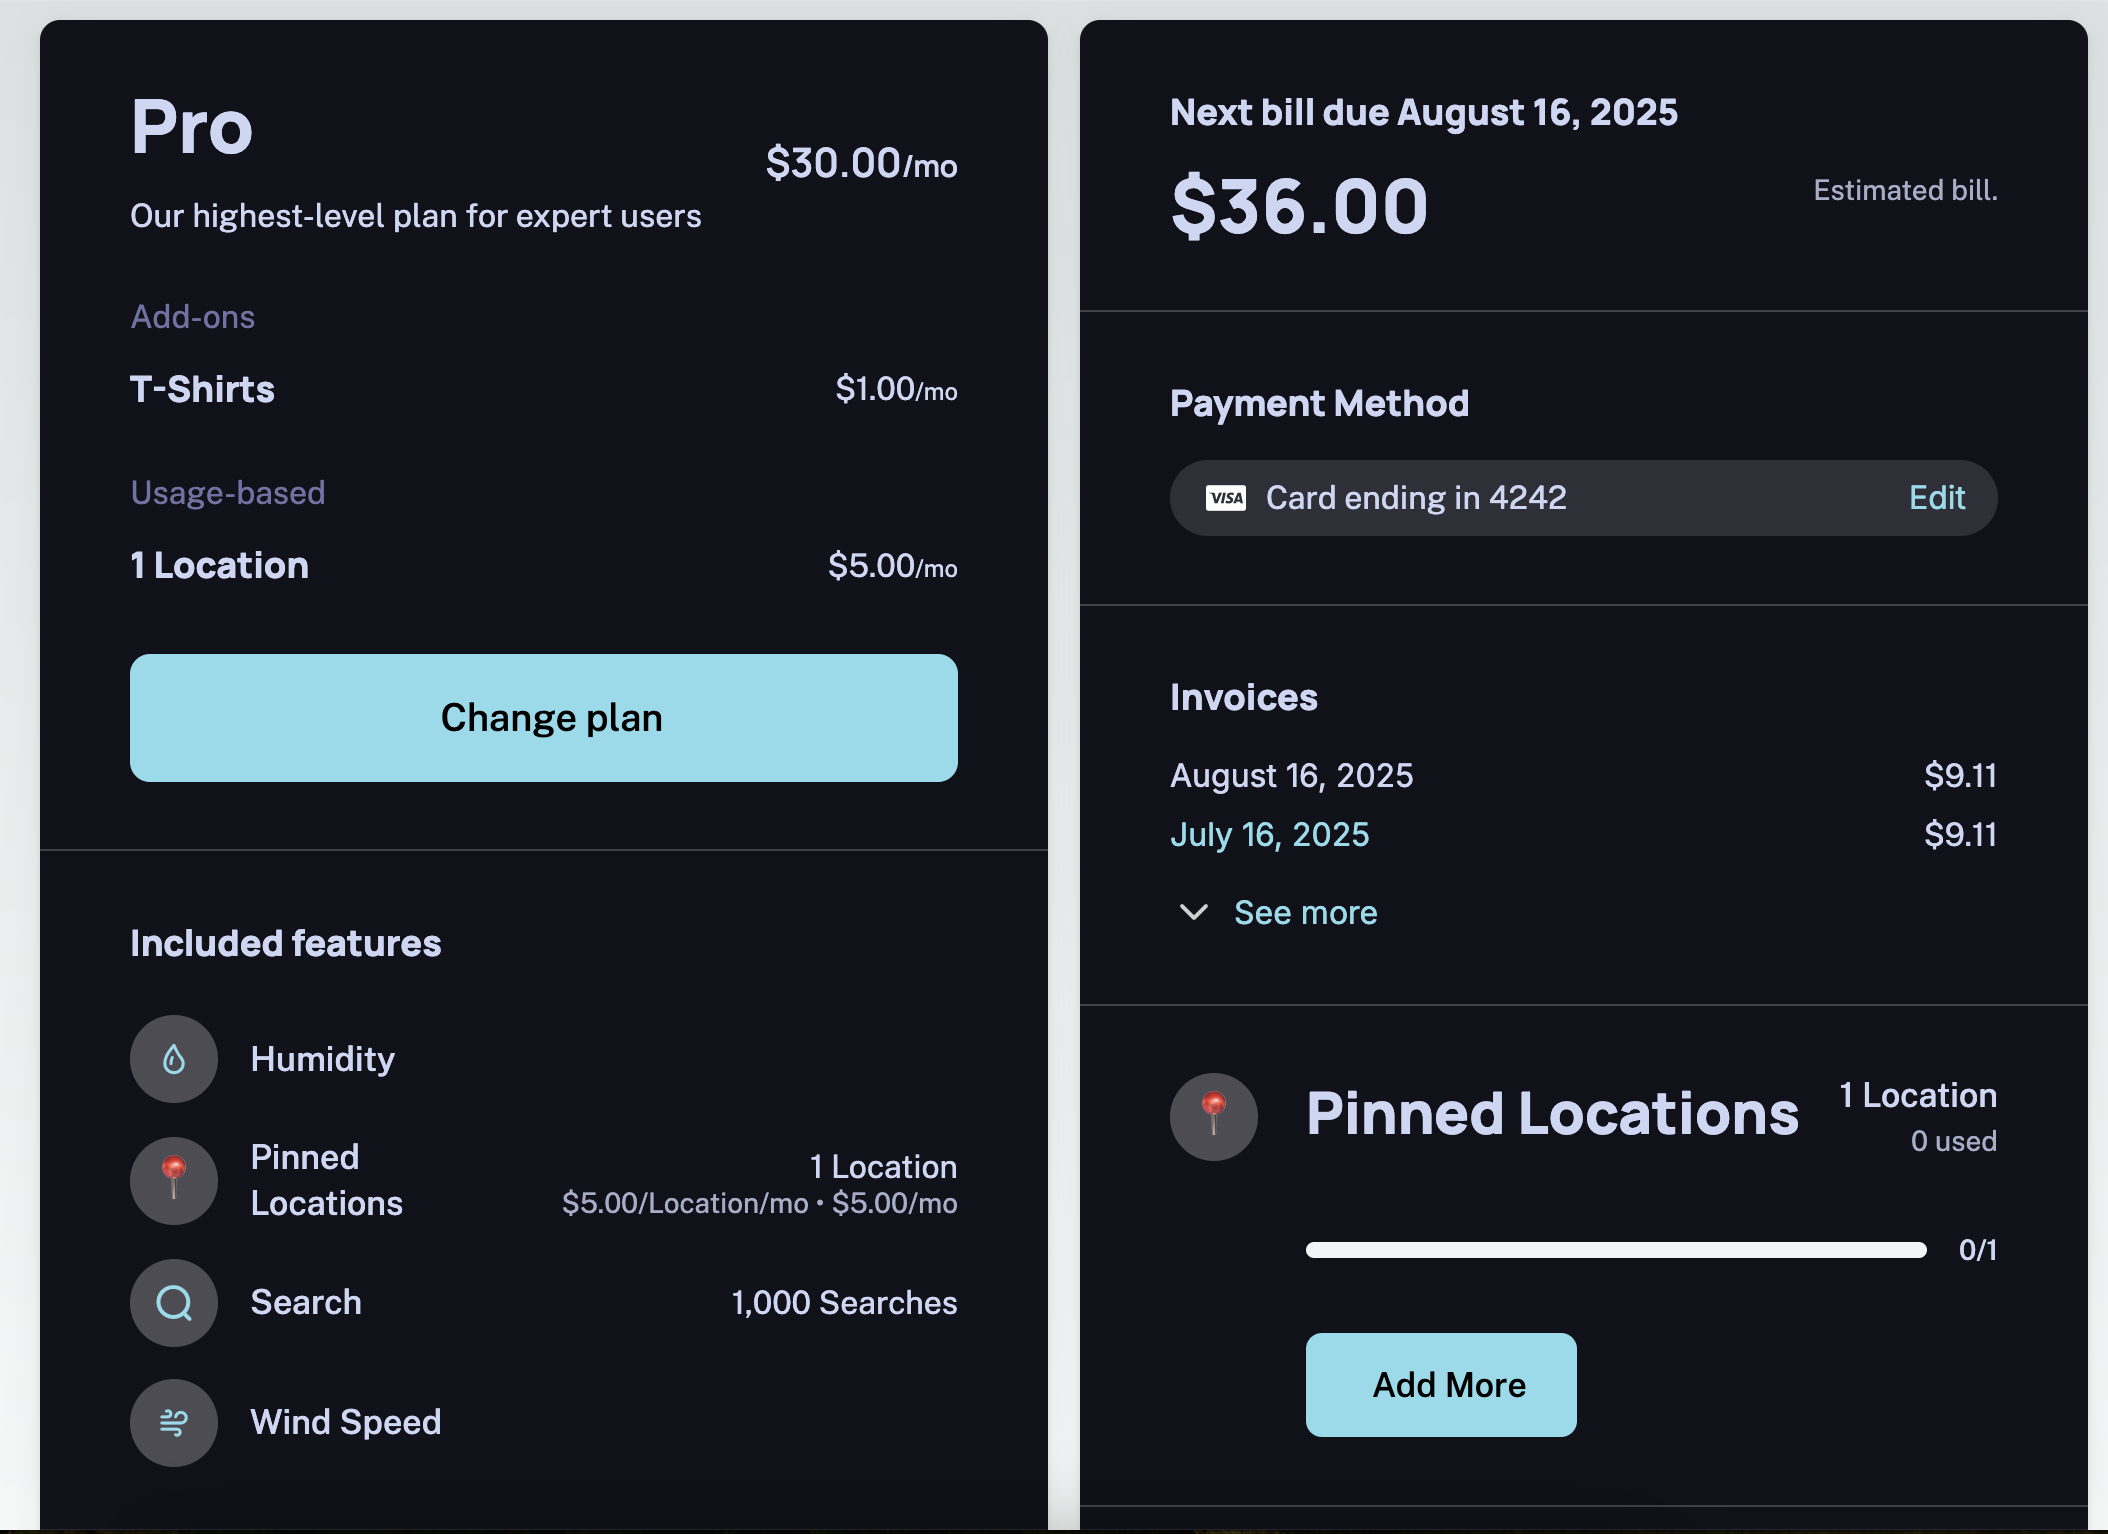This screenshot has height=1534, width=2108.
Task: Open the July 16, 2025 invoice
Action: [x=1269, y=834]
